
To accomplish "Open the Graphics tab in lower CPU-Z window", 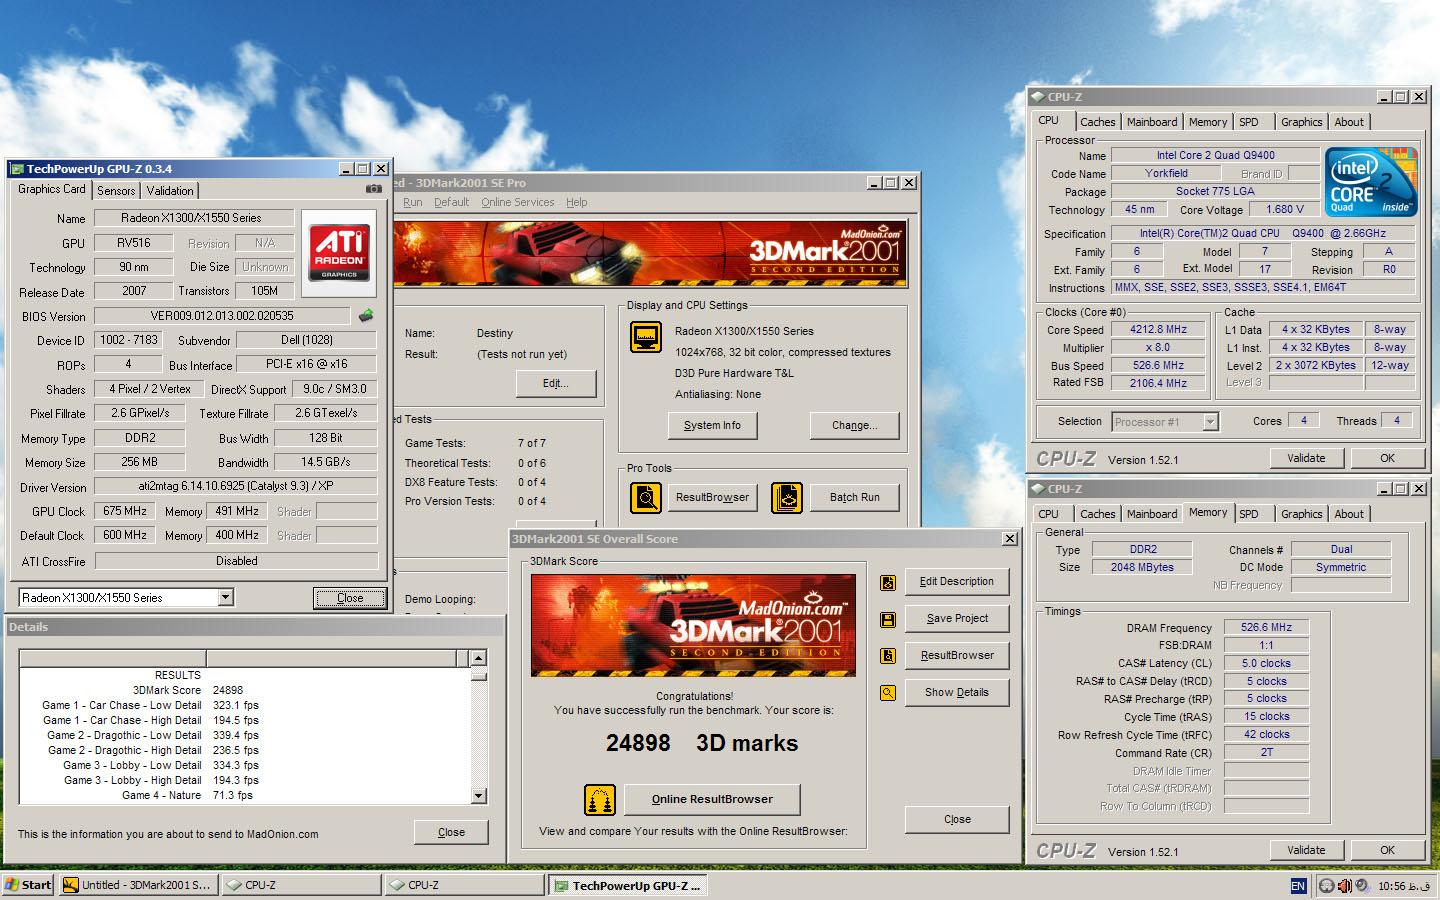I will 1301,514.
